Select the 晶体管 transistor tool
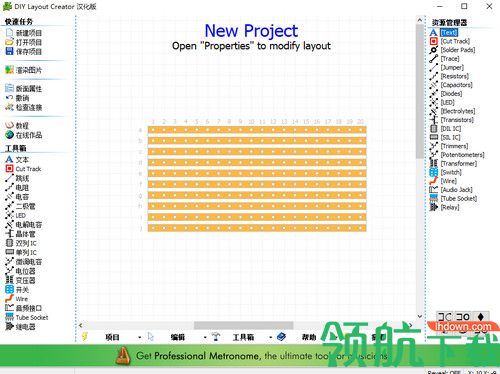 click(x=21, y=234)
